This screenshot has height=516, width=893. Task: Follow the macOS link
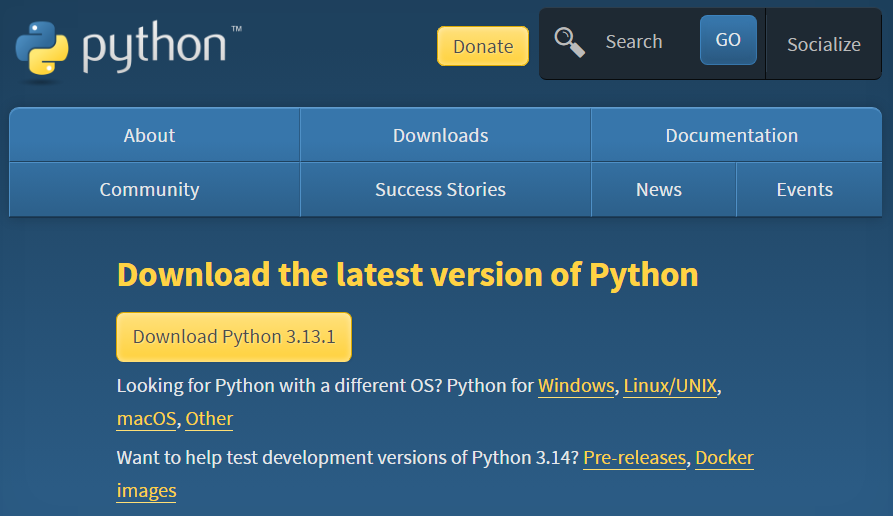point(146,419)
